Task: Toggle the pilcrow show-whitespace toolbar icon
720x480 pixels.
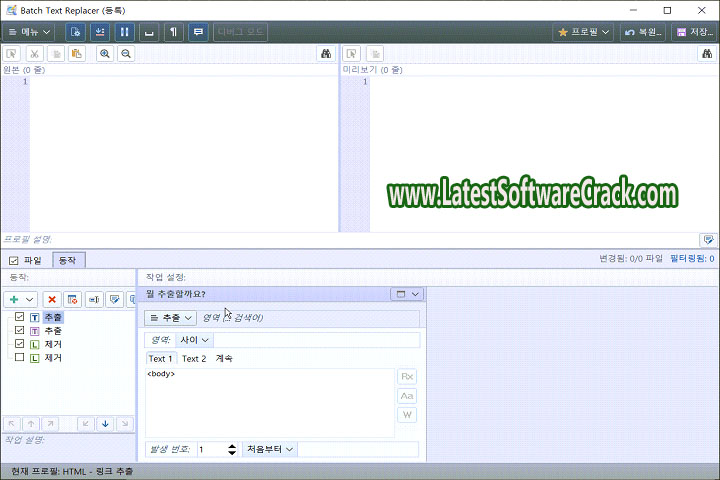Action: 175,32
